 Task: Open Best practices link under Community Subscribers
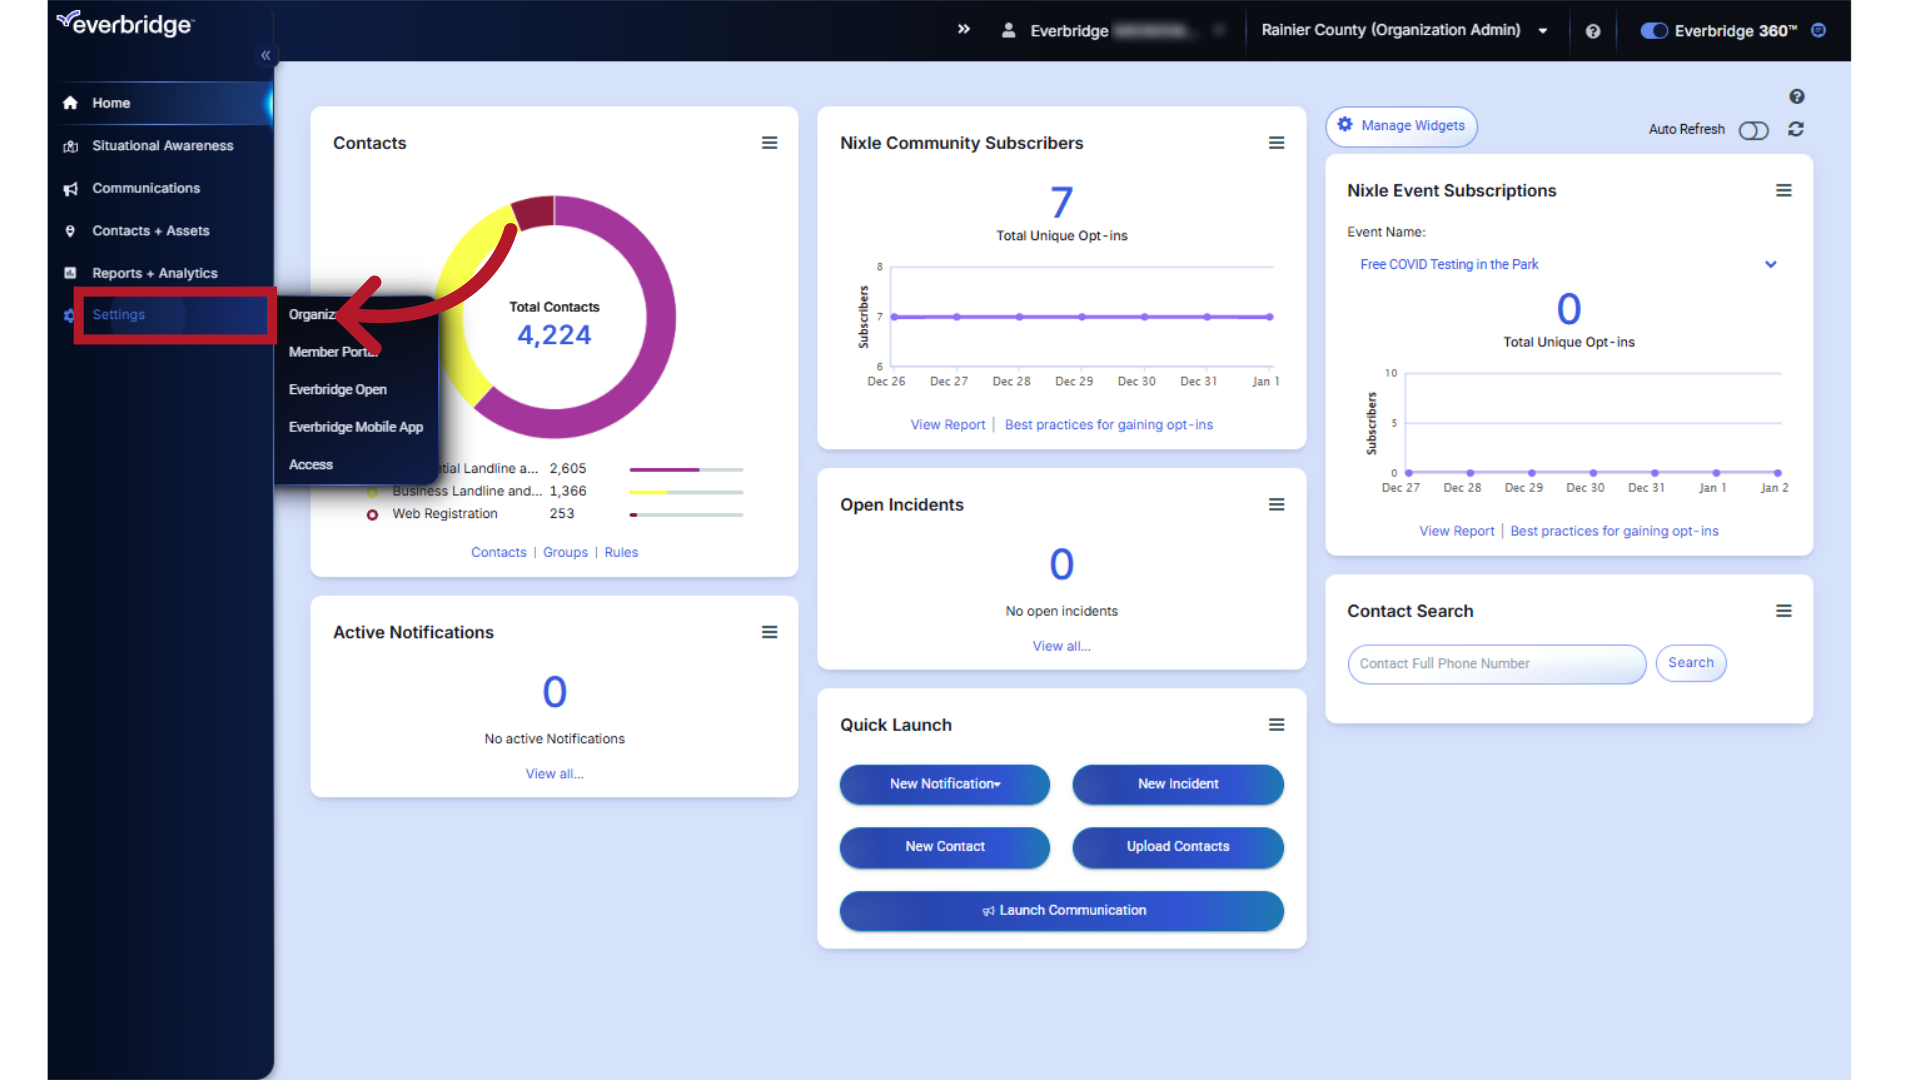(x=1109, y=425)
